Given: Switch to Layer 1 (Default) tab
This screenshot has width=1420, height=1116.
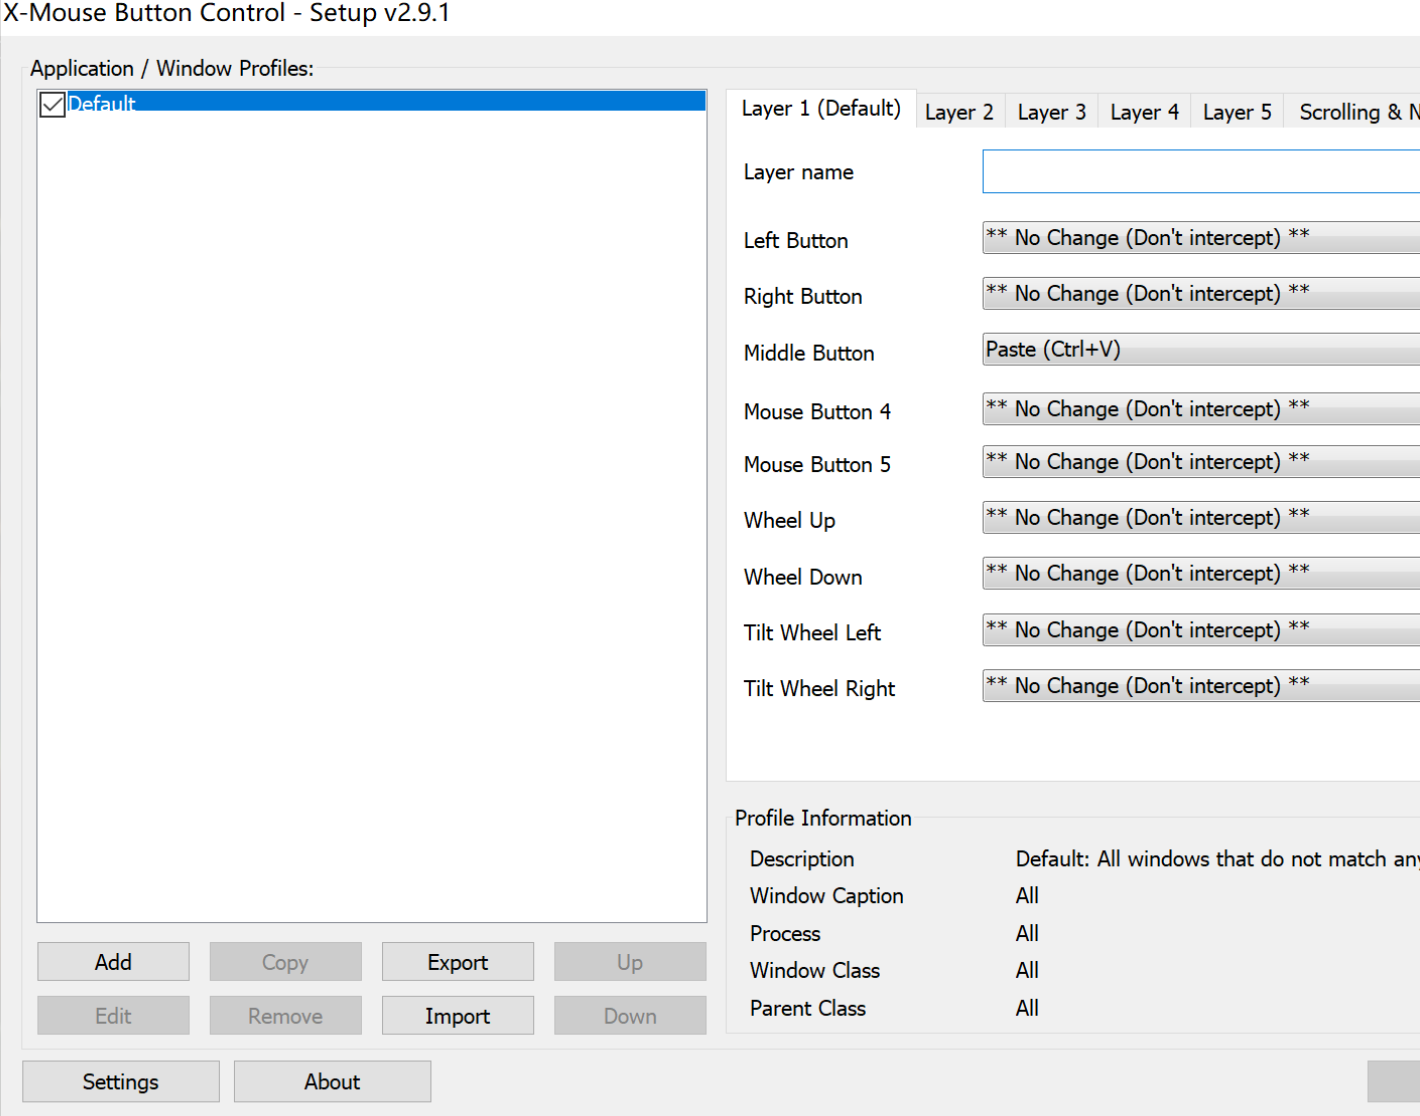Looking at the screenshot, I should (821, 109).
